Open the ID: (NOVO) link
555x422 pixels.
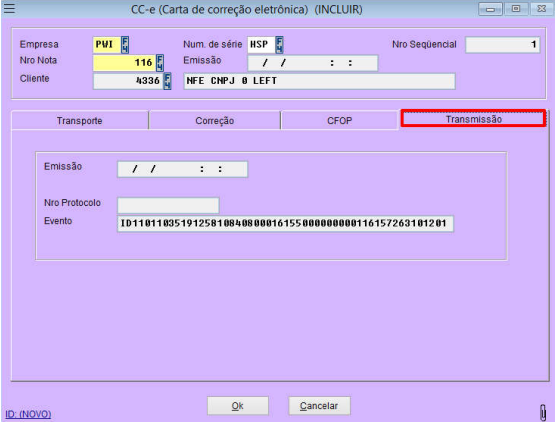[28, 414]
